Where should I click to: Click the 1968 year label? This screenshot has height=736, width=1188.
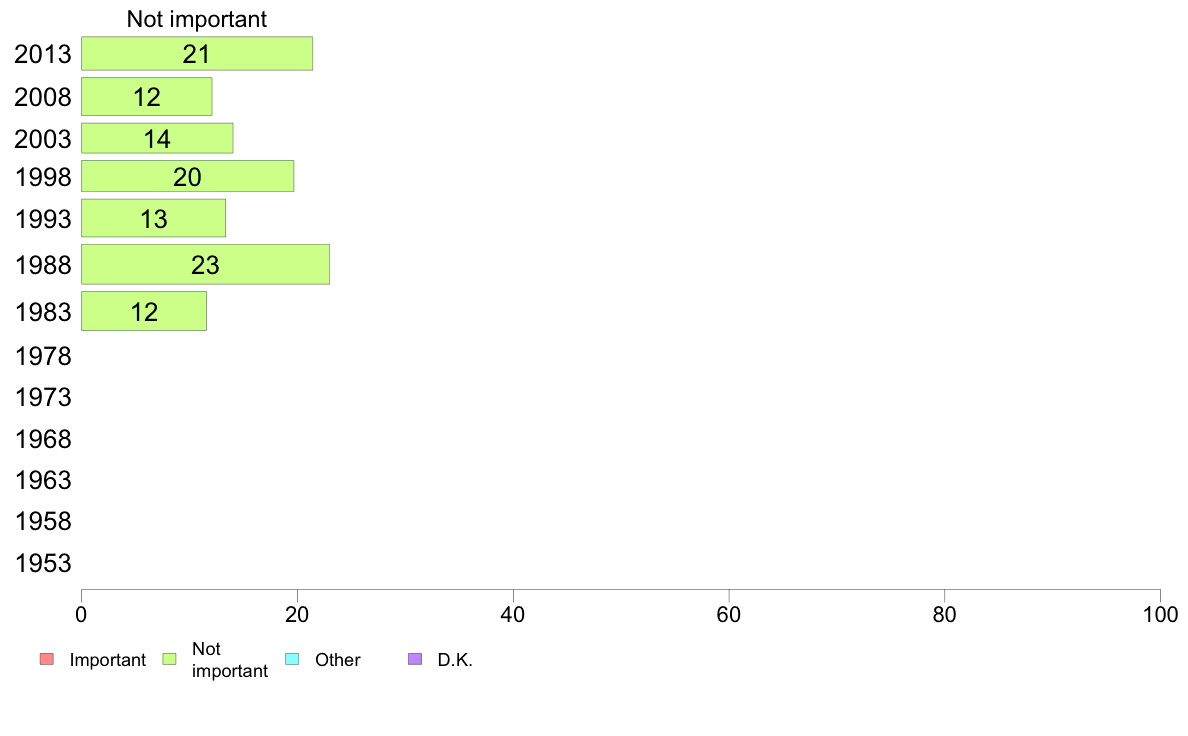pos(43,439)
